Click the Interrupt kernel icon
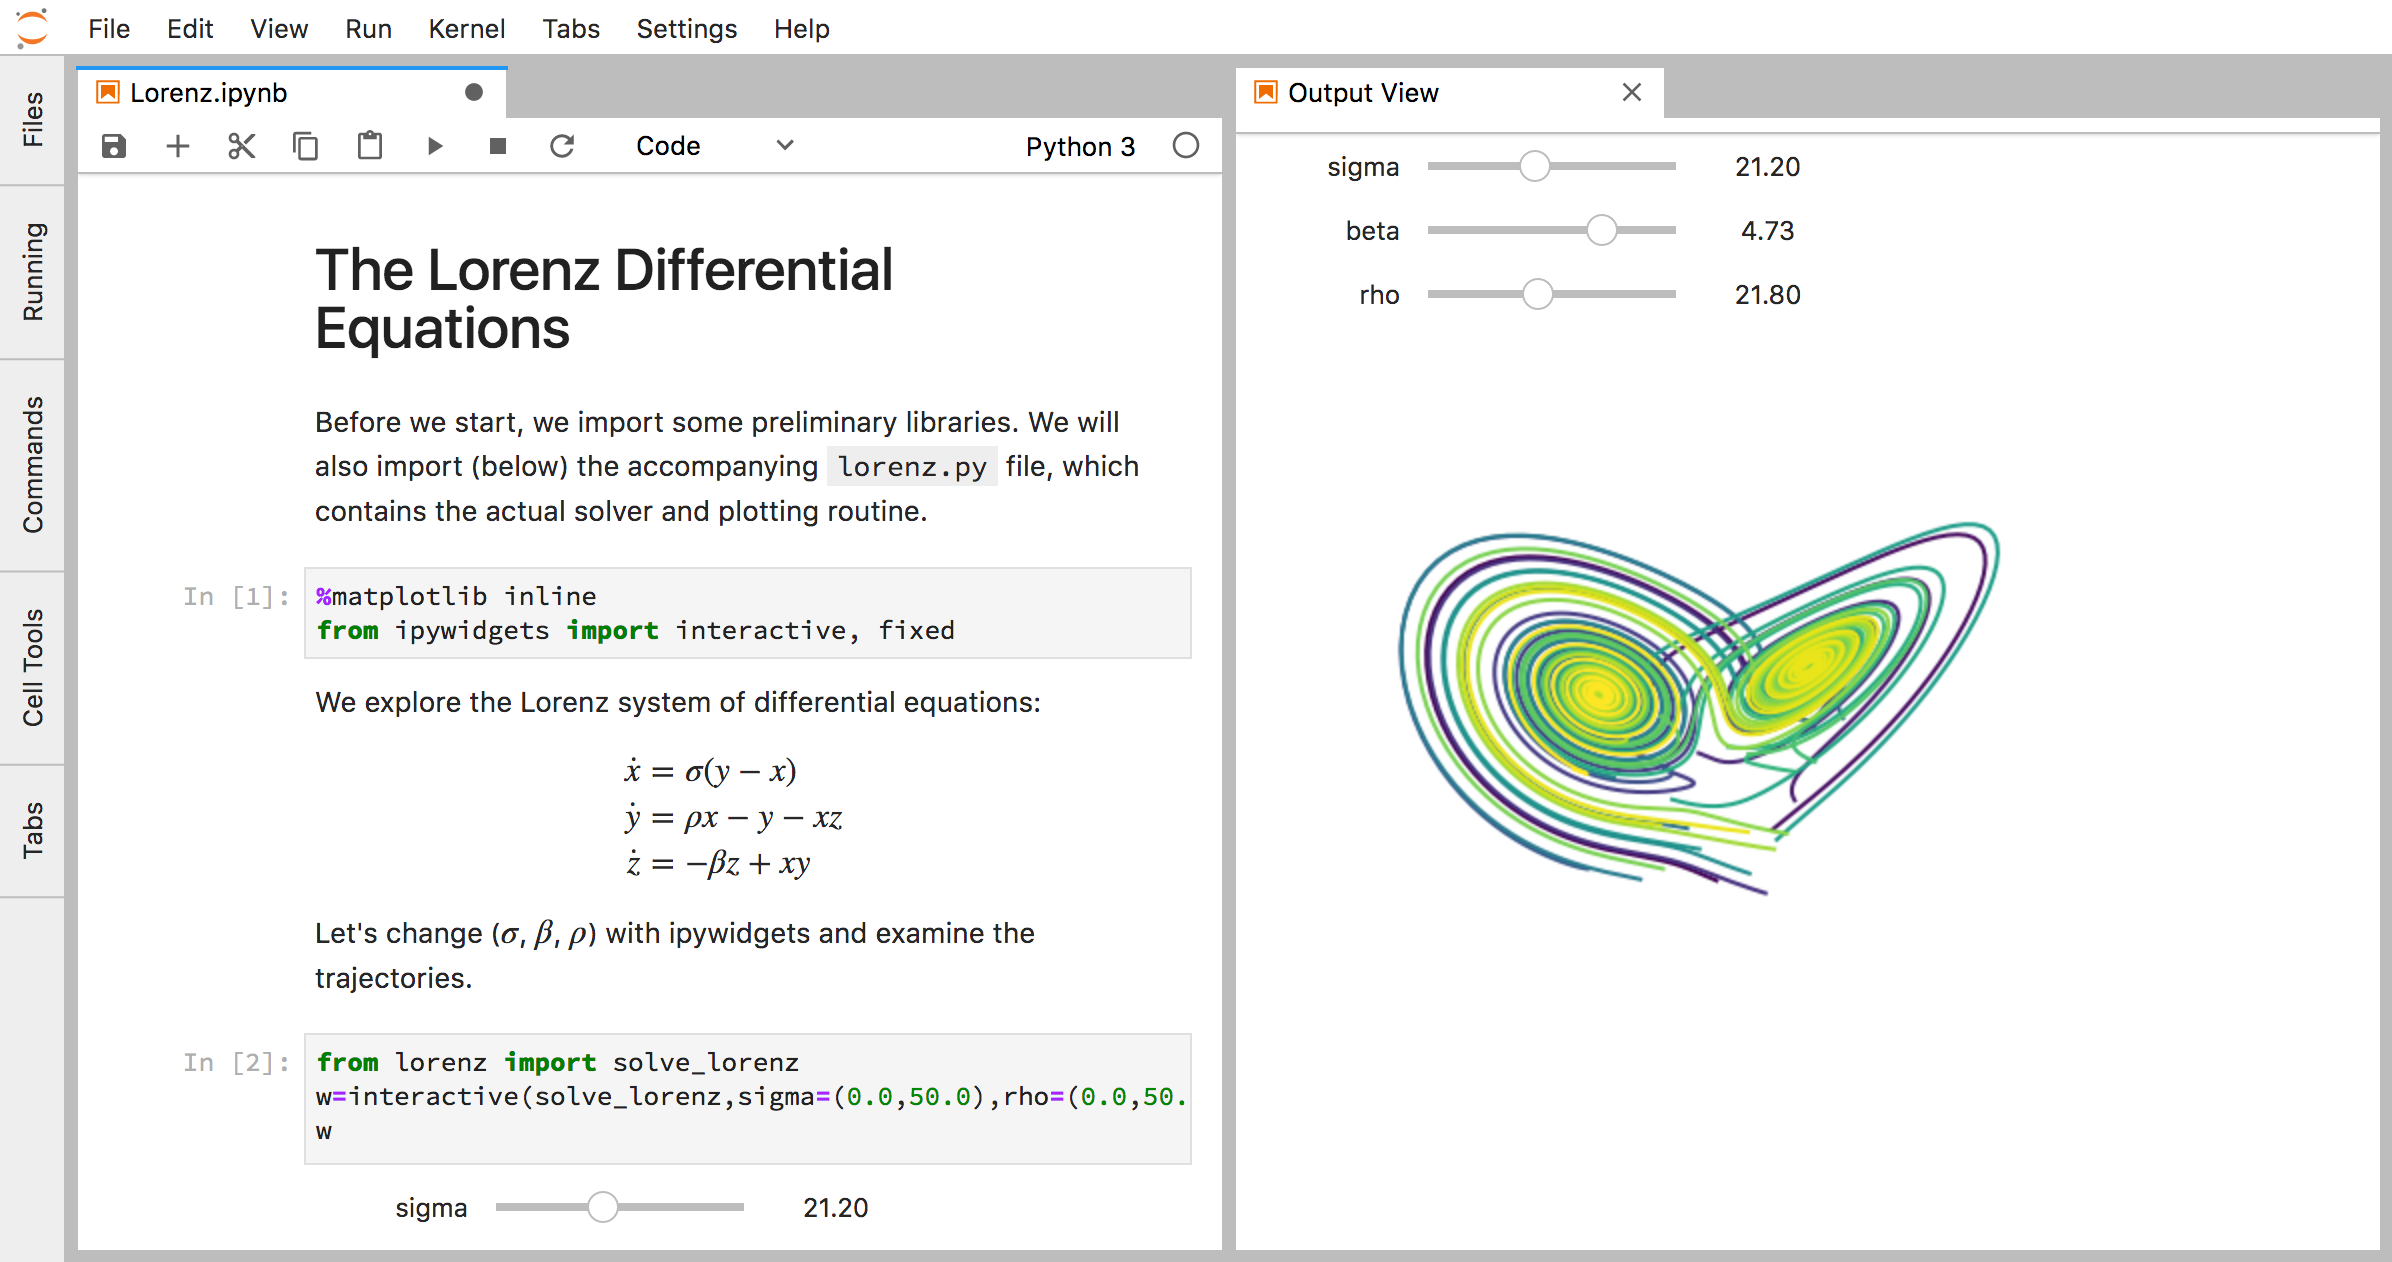The height and width of the screenshot is (1262, 2392). tap(495, 144)
